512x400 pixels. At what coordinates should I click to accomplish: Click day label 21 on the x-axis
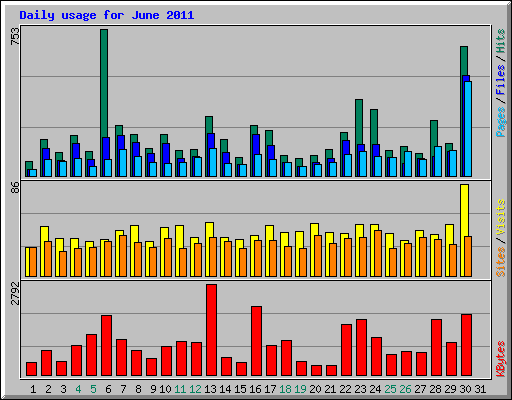(x=330, y=389)
